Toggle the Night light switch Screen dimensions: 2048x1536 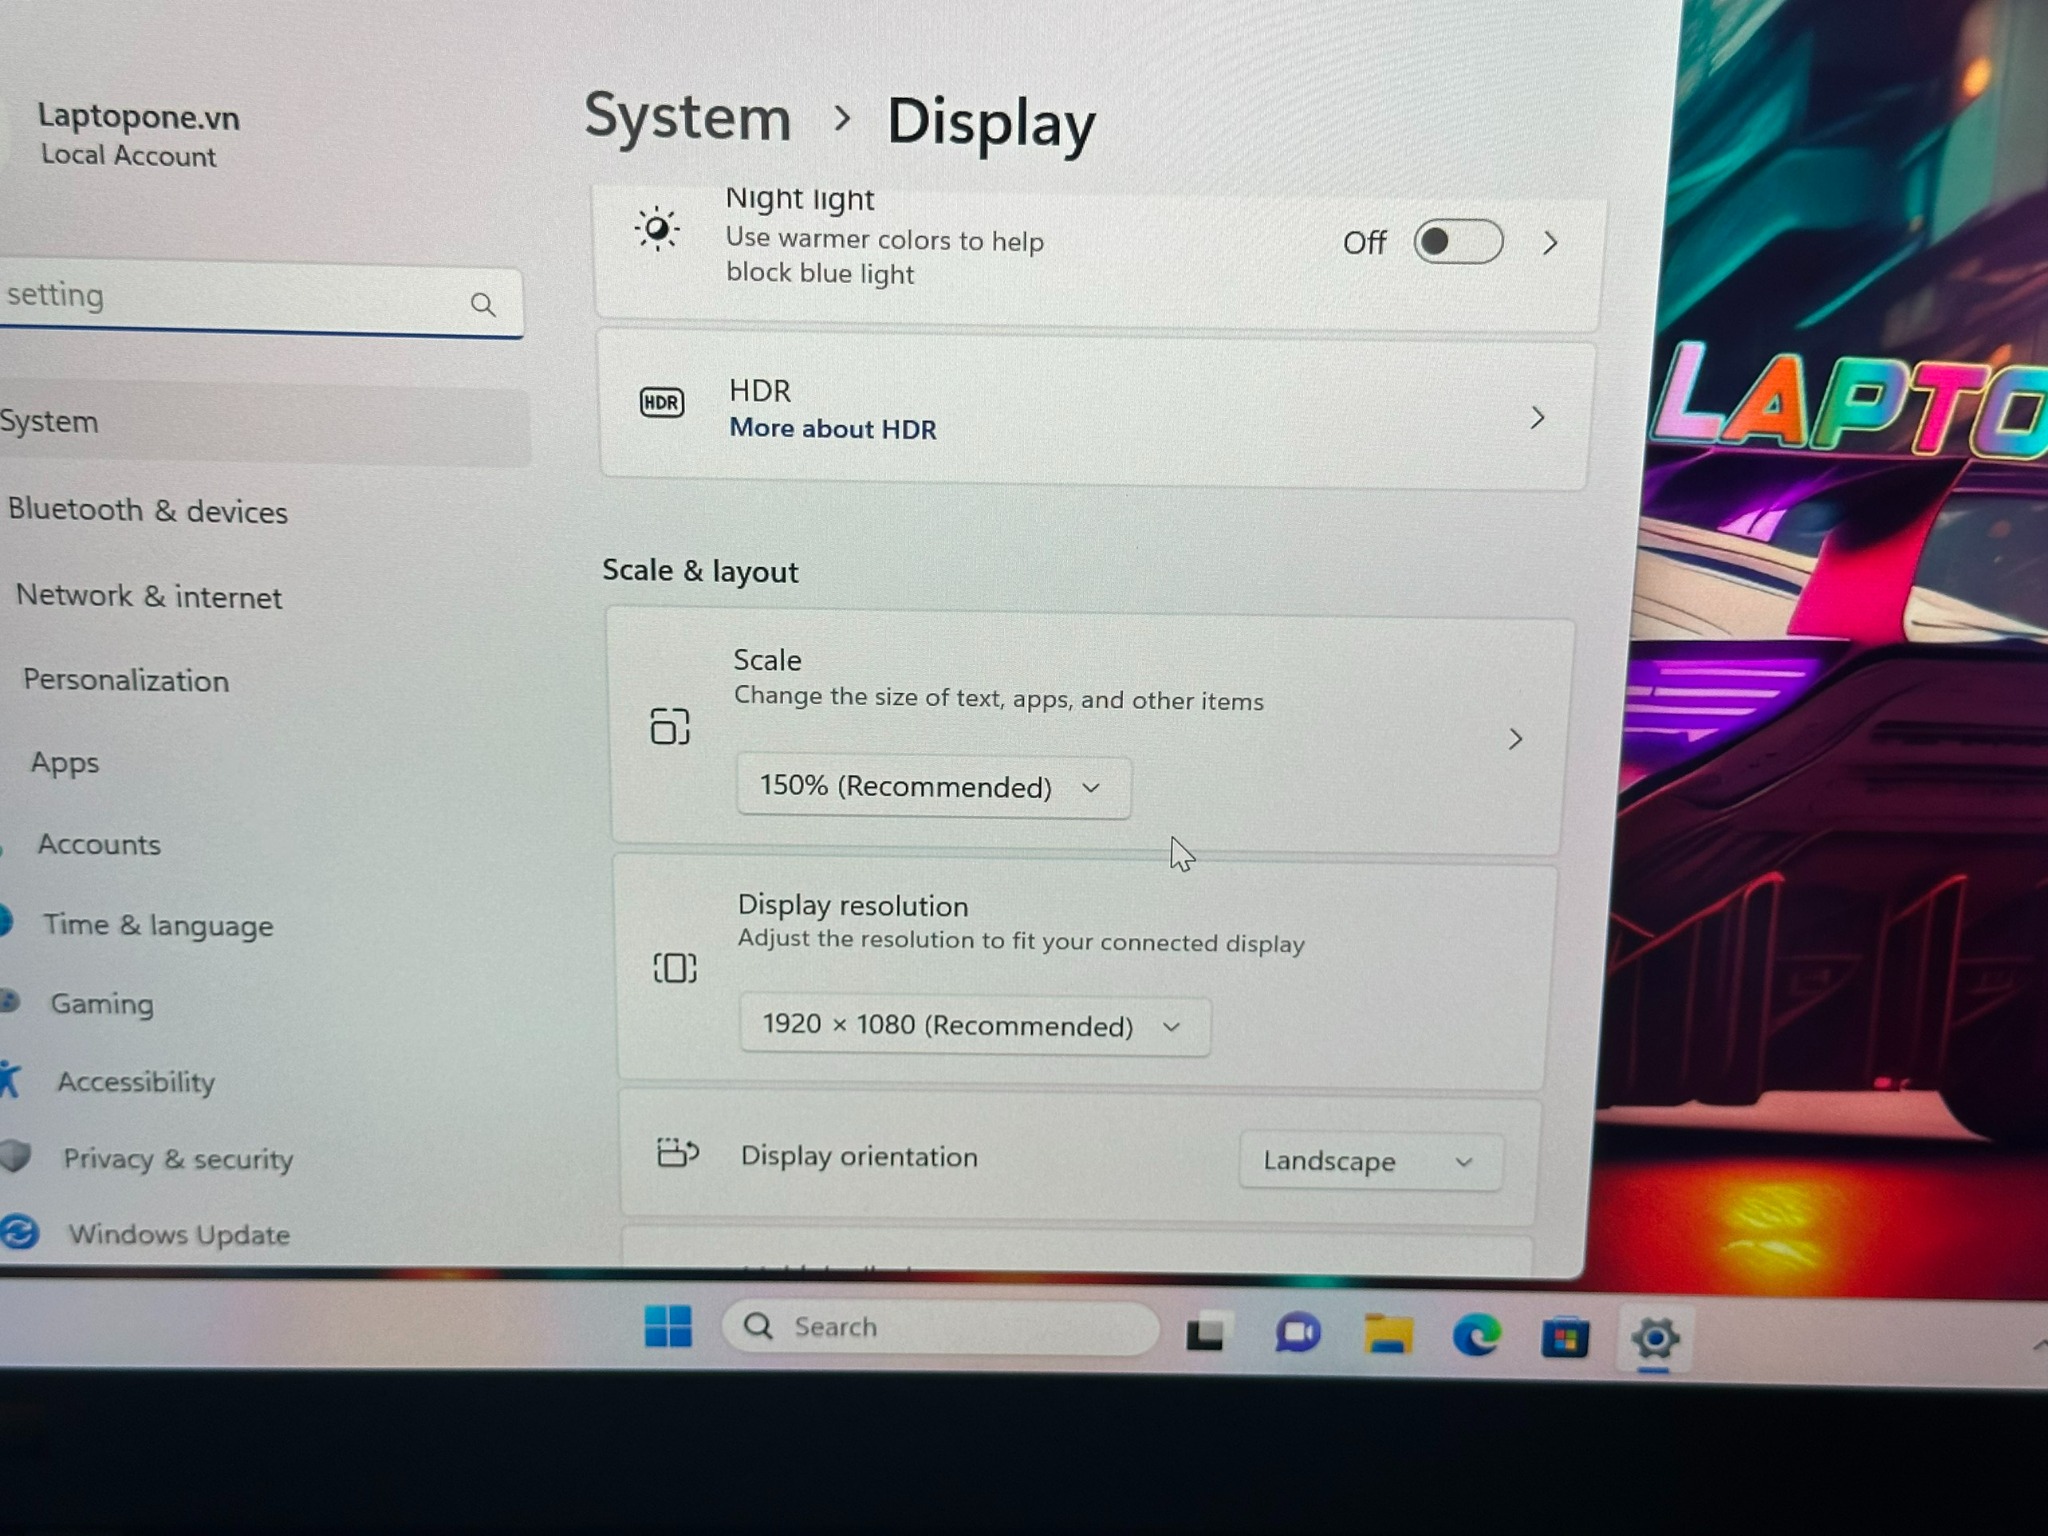coord(1457,242)
